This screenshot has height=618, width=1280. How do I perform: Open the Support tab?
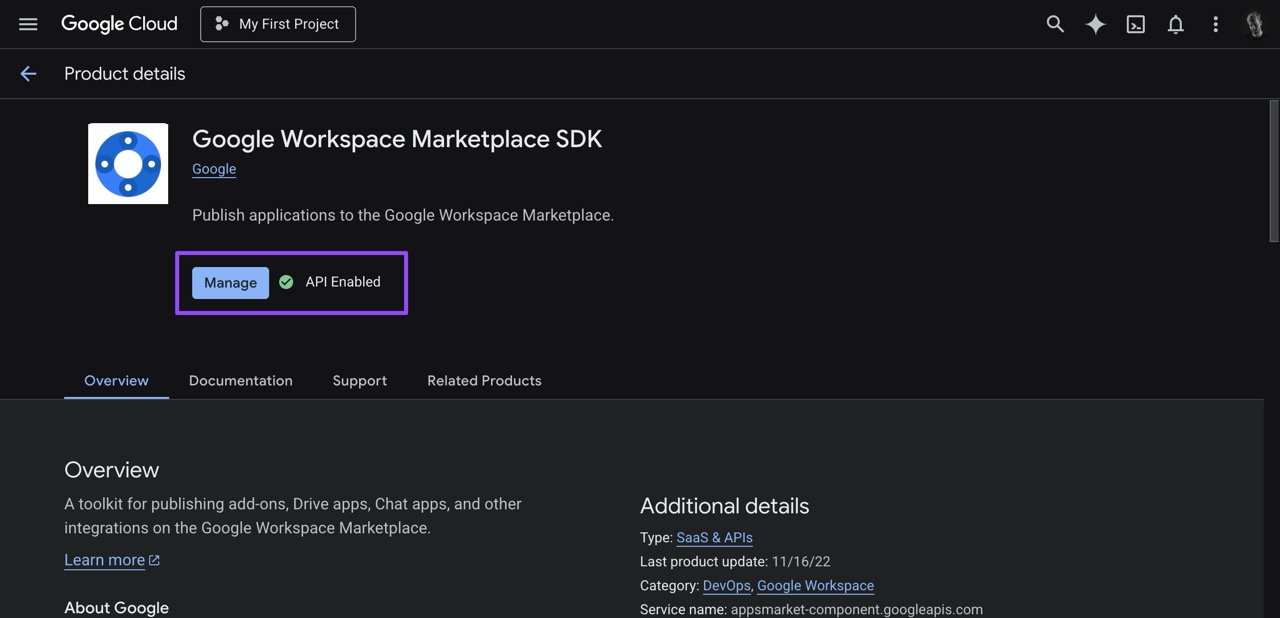coord(359,380)
